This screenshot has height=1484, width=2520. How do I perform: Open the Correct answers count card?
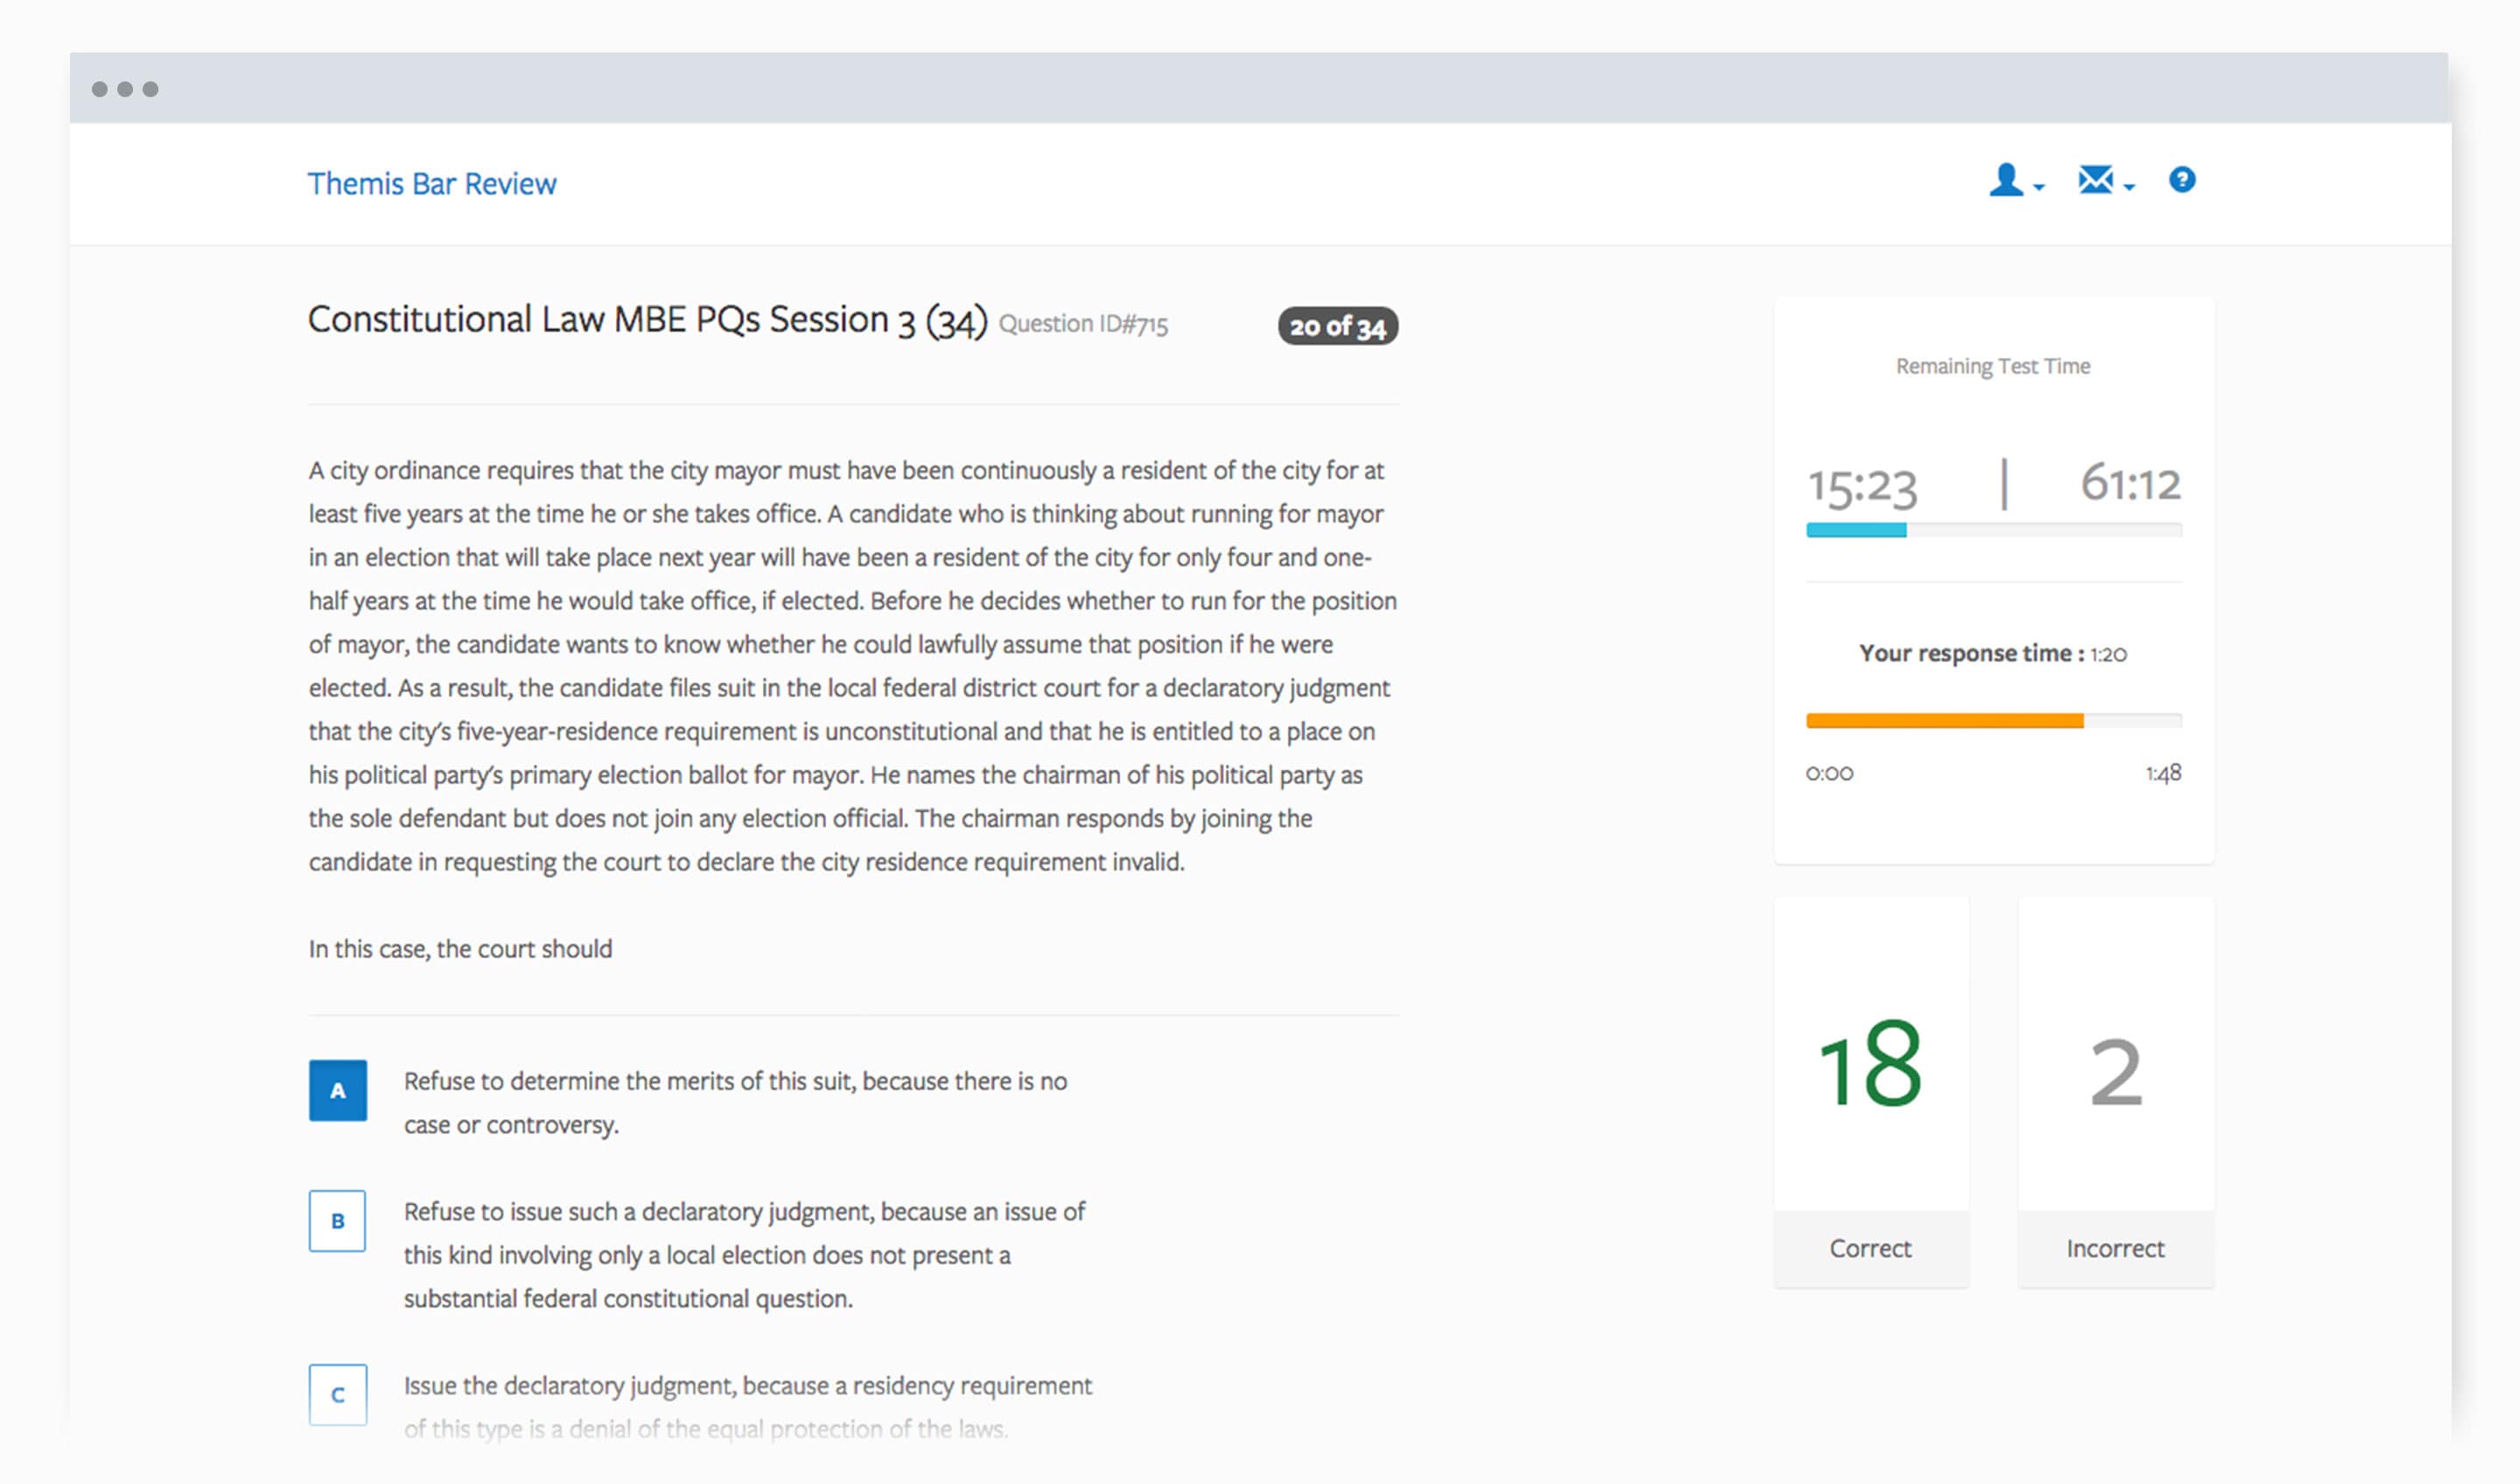[x=1871, y=1092]
